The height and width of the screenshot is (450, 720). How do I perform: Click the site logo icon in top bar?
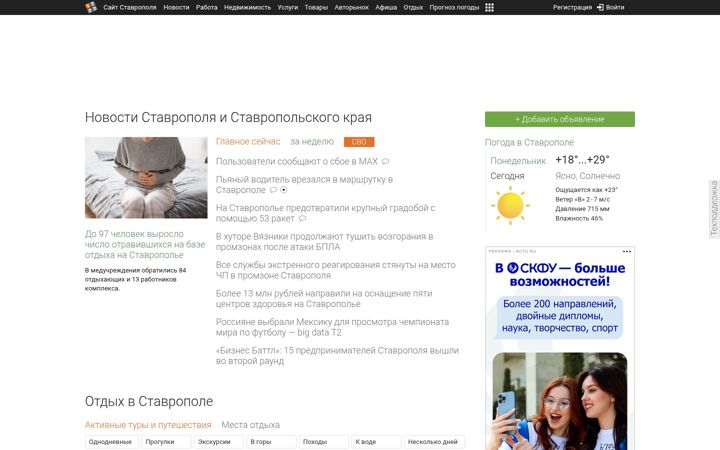pos(91,7)
